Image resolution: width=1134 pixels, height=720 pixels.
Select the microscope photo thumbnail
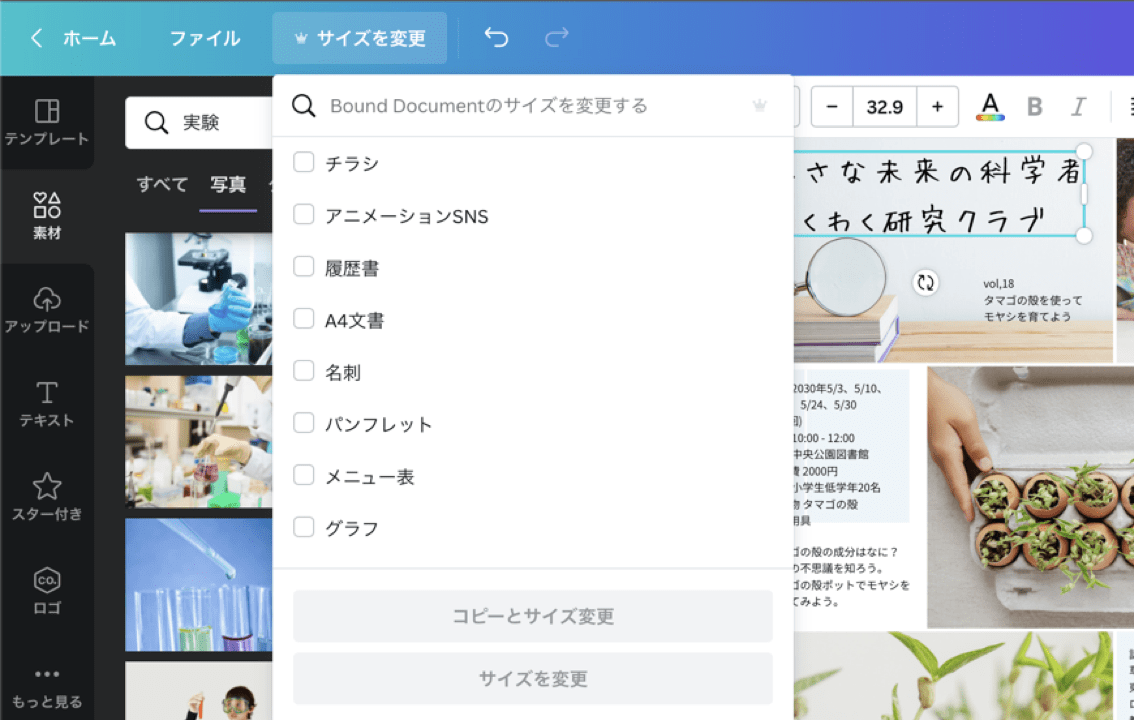[x=197, y=298]
